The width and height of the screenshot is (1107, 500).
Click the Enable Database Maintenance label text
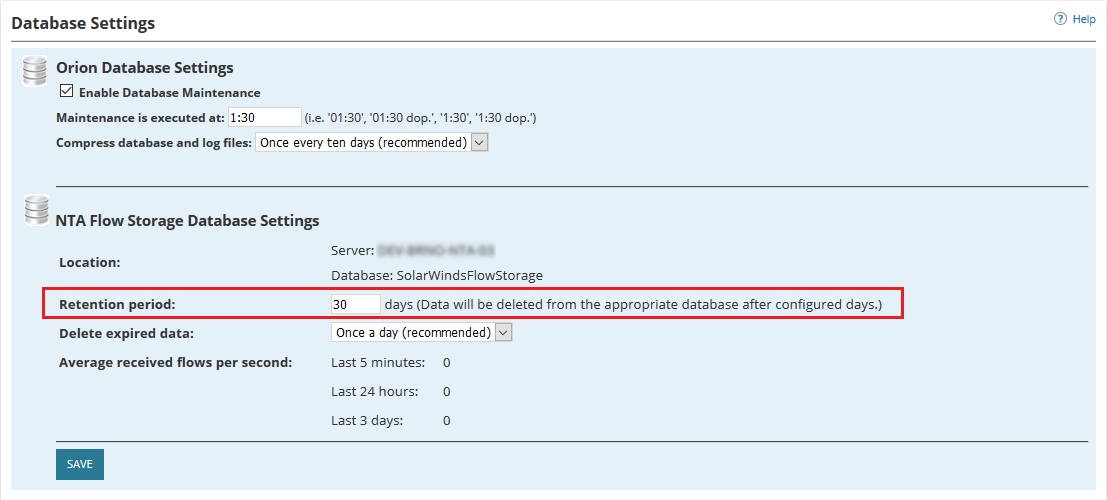click(169, 93)
